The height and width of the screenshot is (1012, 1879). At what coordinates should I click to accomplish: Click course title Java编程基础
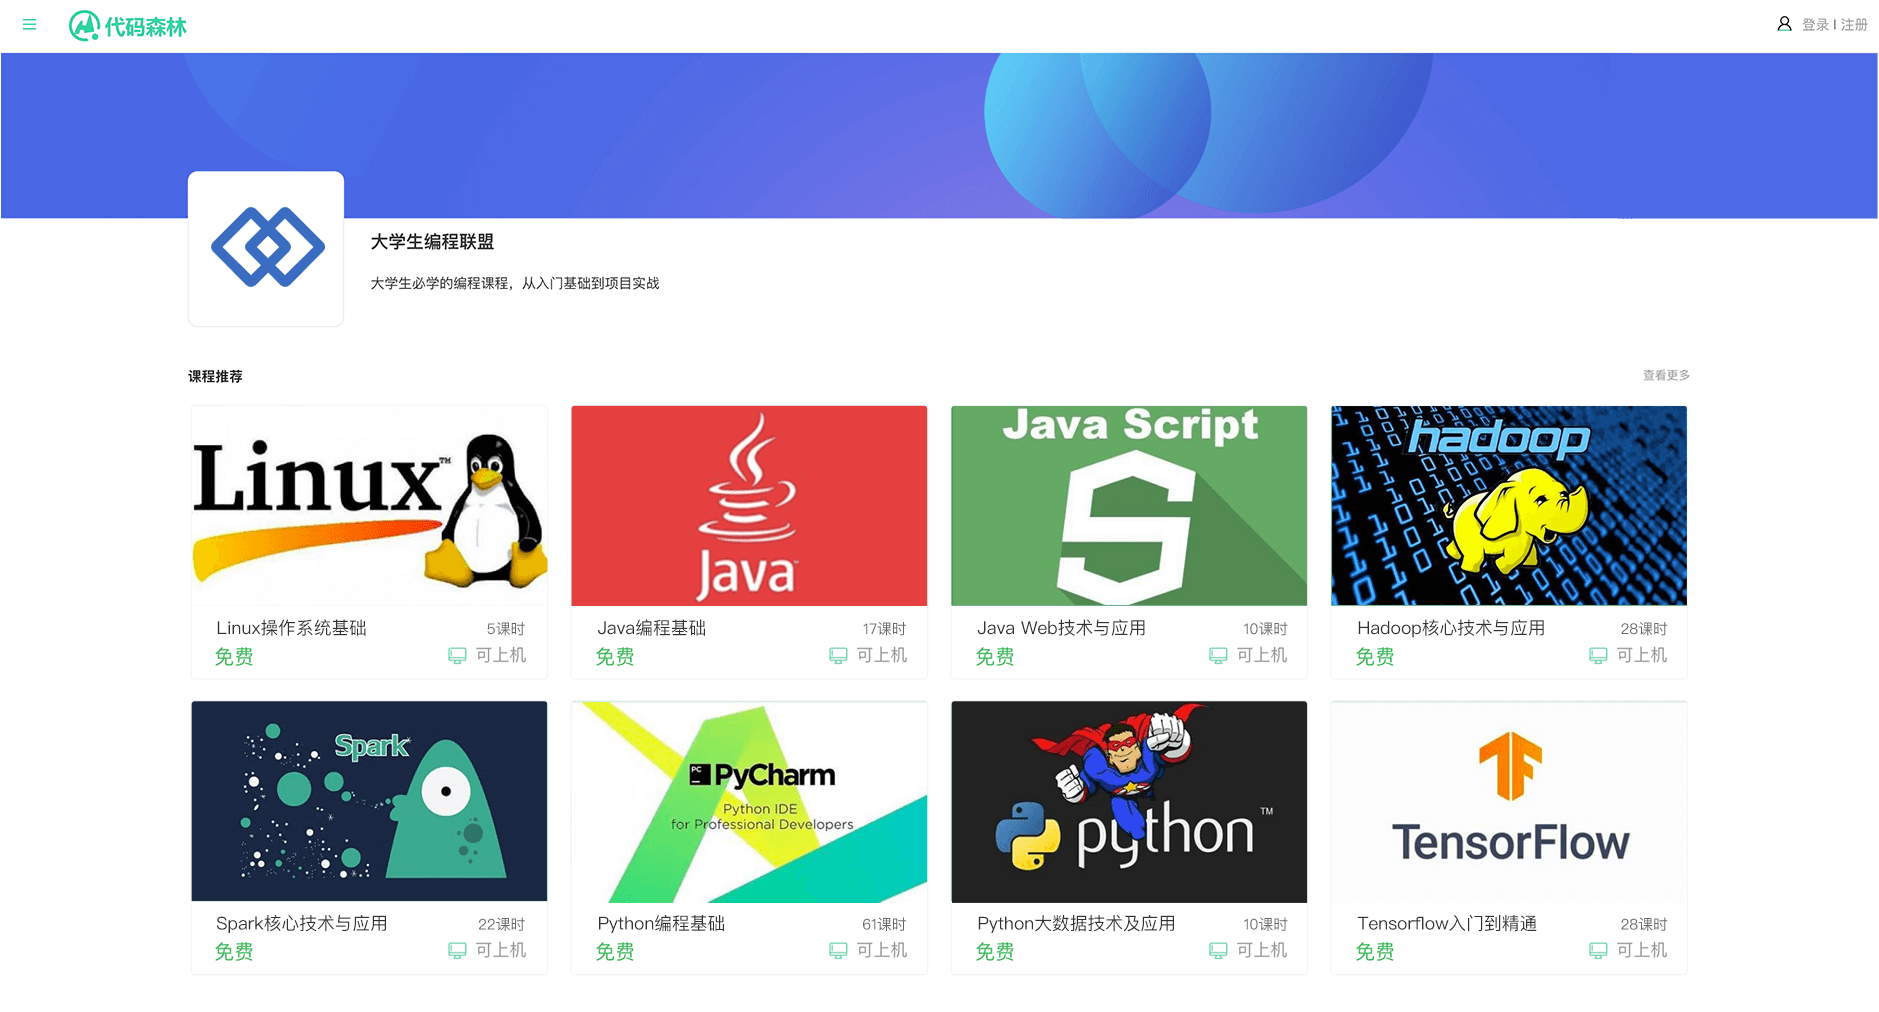(x=651, y=628)
